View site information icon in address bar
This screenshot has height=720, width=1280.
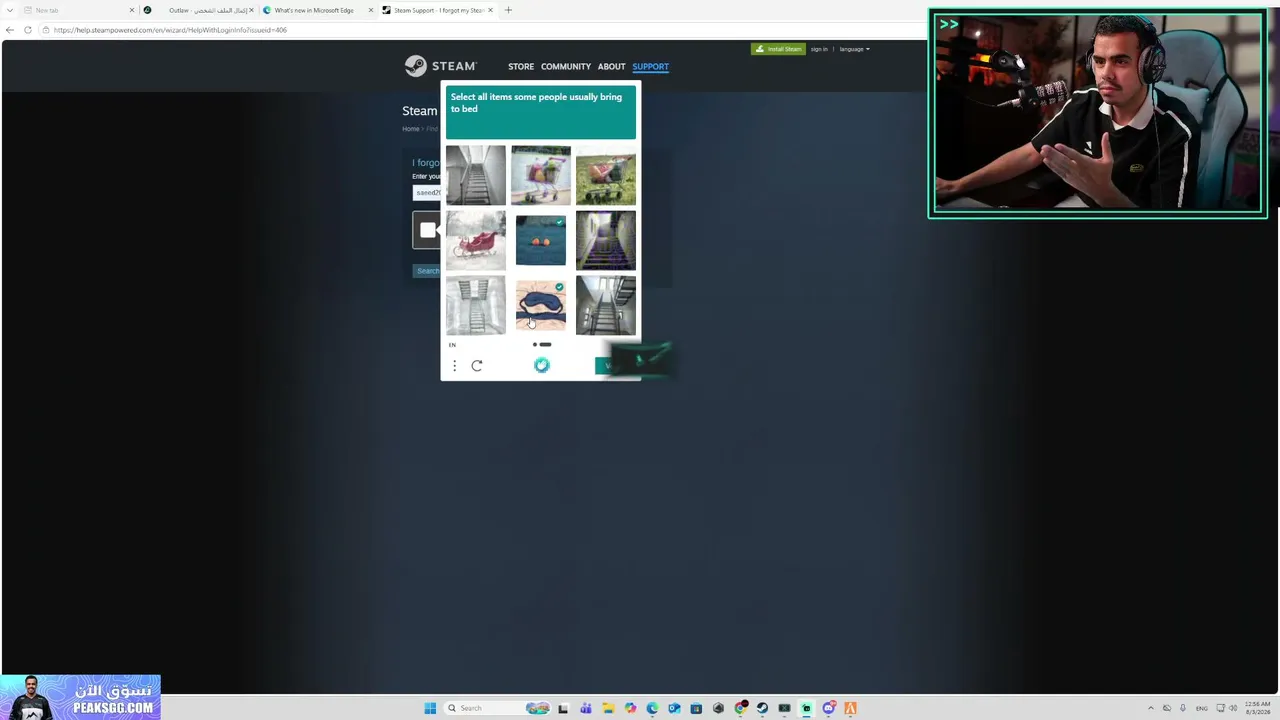point(45,30)
